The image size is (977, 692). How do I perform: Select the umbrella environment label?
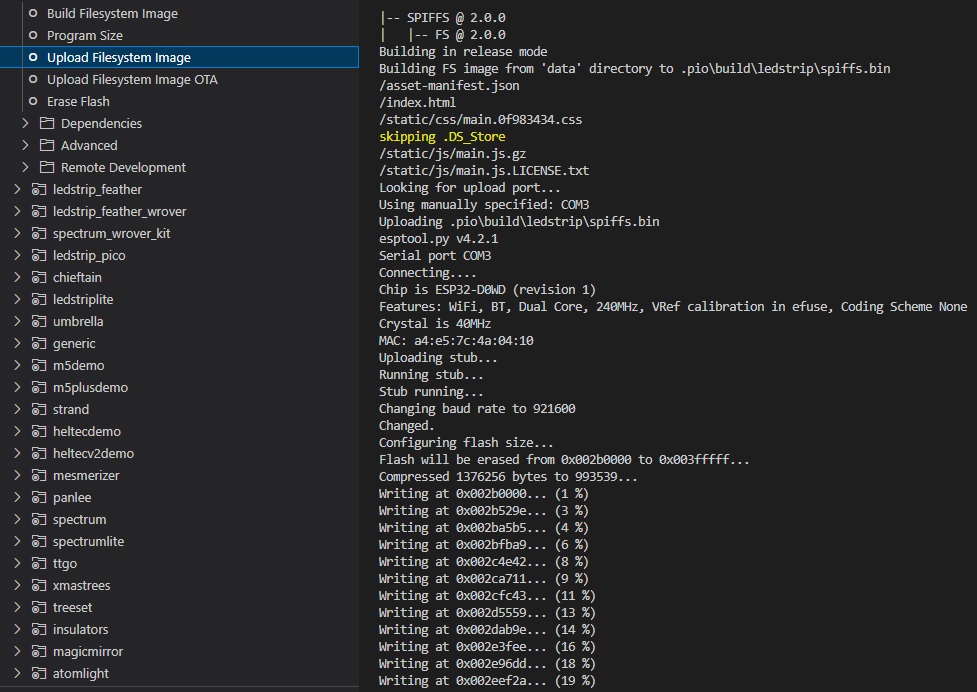(78, 321)
